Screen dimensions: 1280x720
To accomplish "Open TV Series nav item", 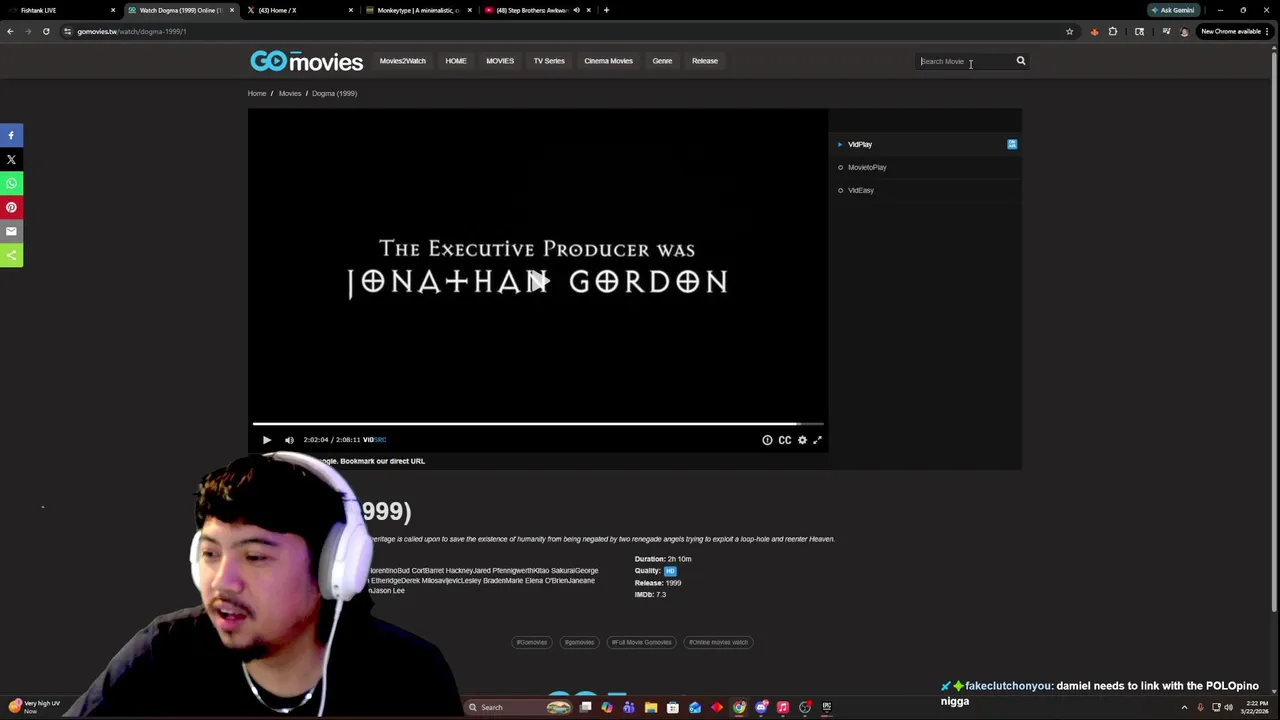I will pos(549,61).
